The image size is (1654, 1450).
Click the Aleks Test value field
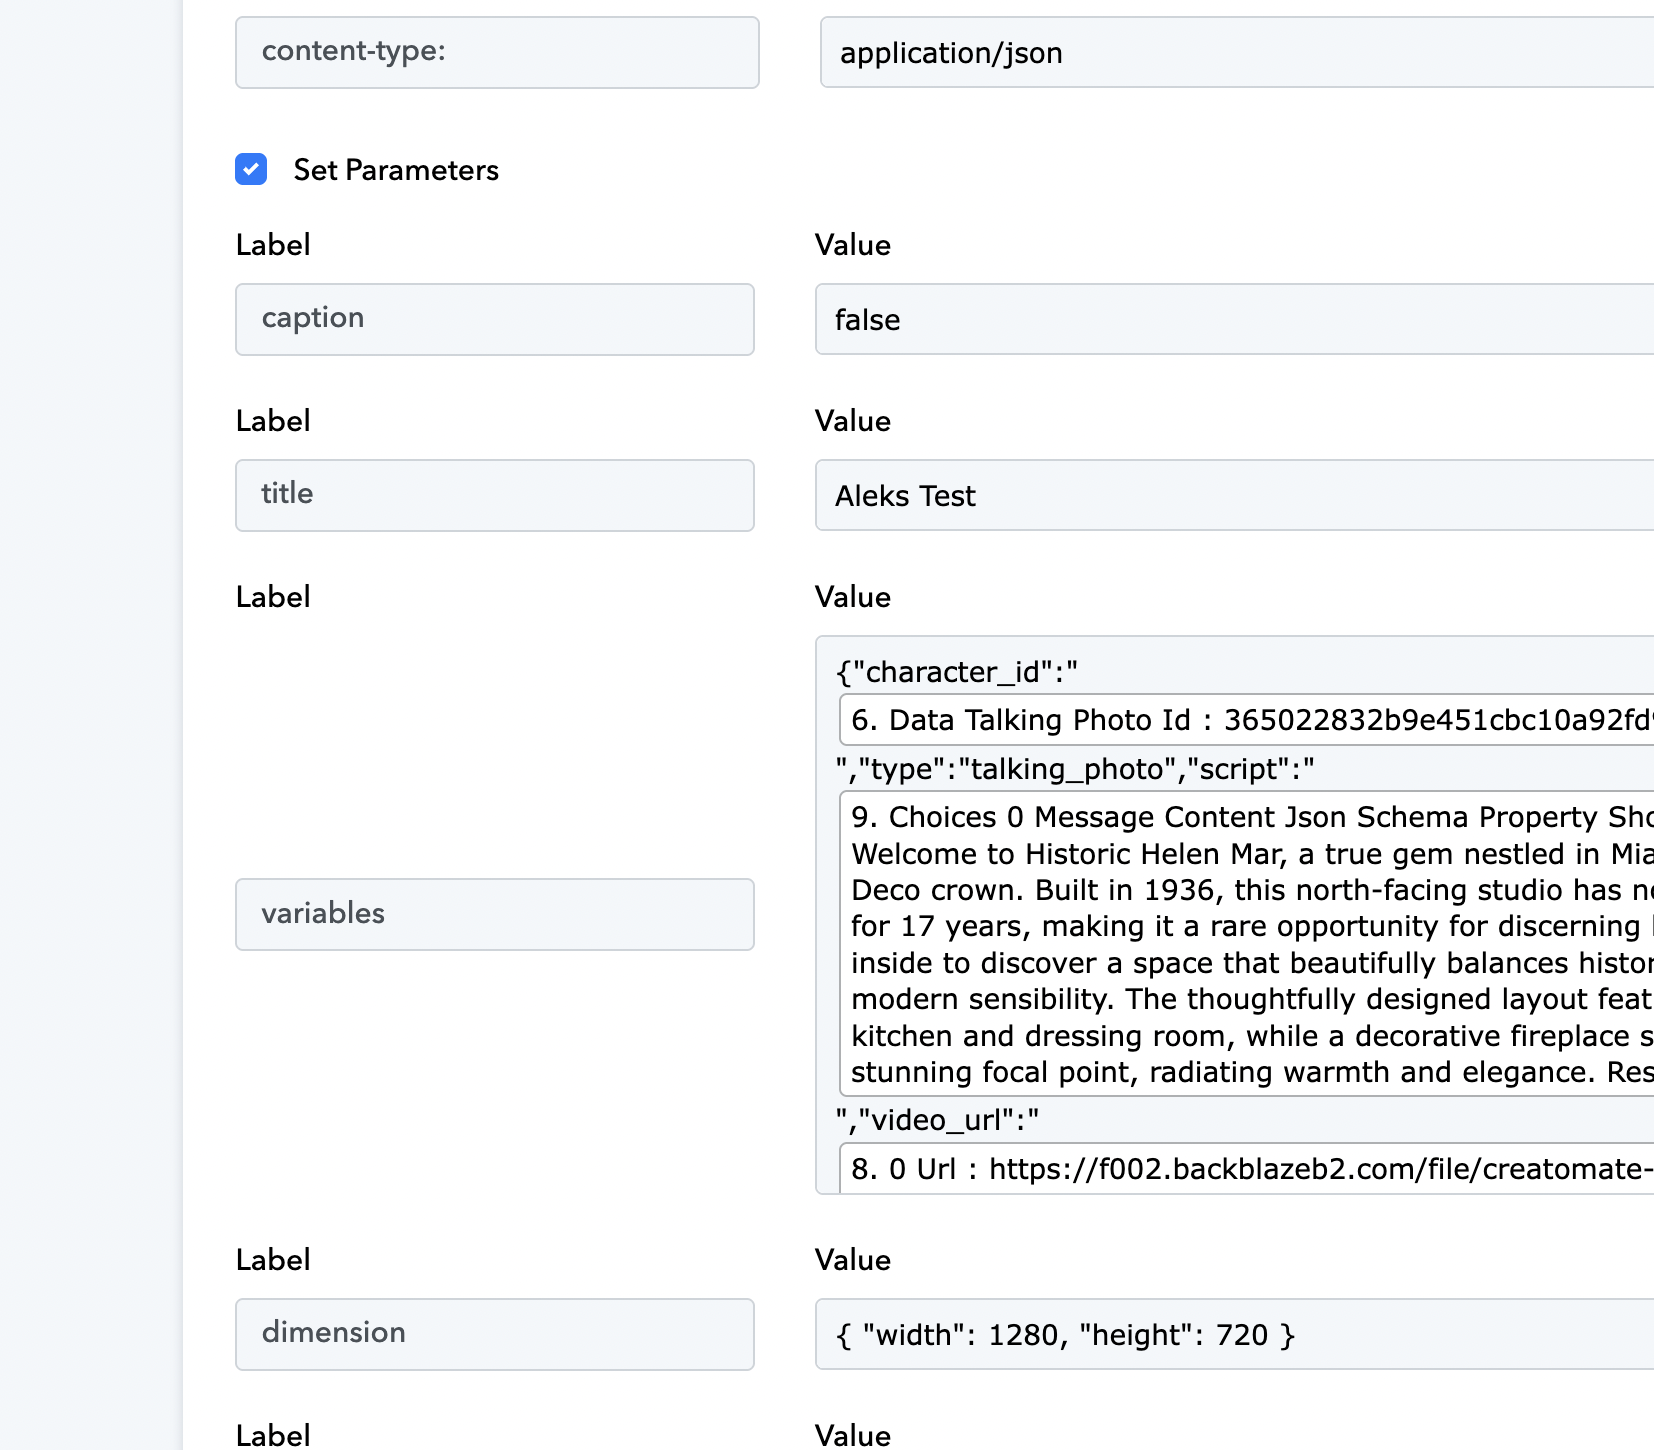1234,495
